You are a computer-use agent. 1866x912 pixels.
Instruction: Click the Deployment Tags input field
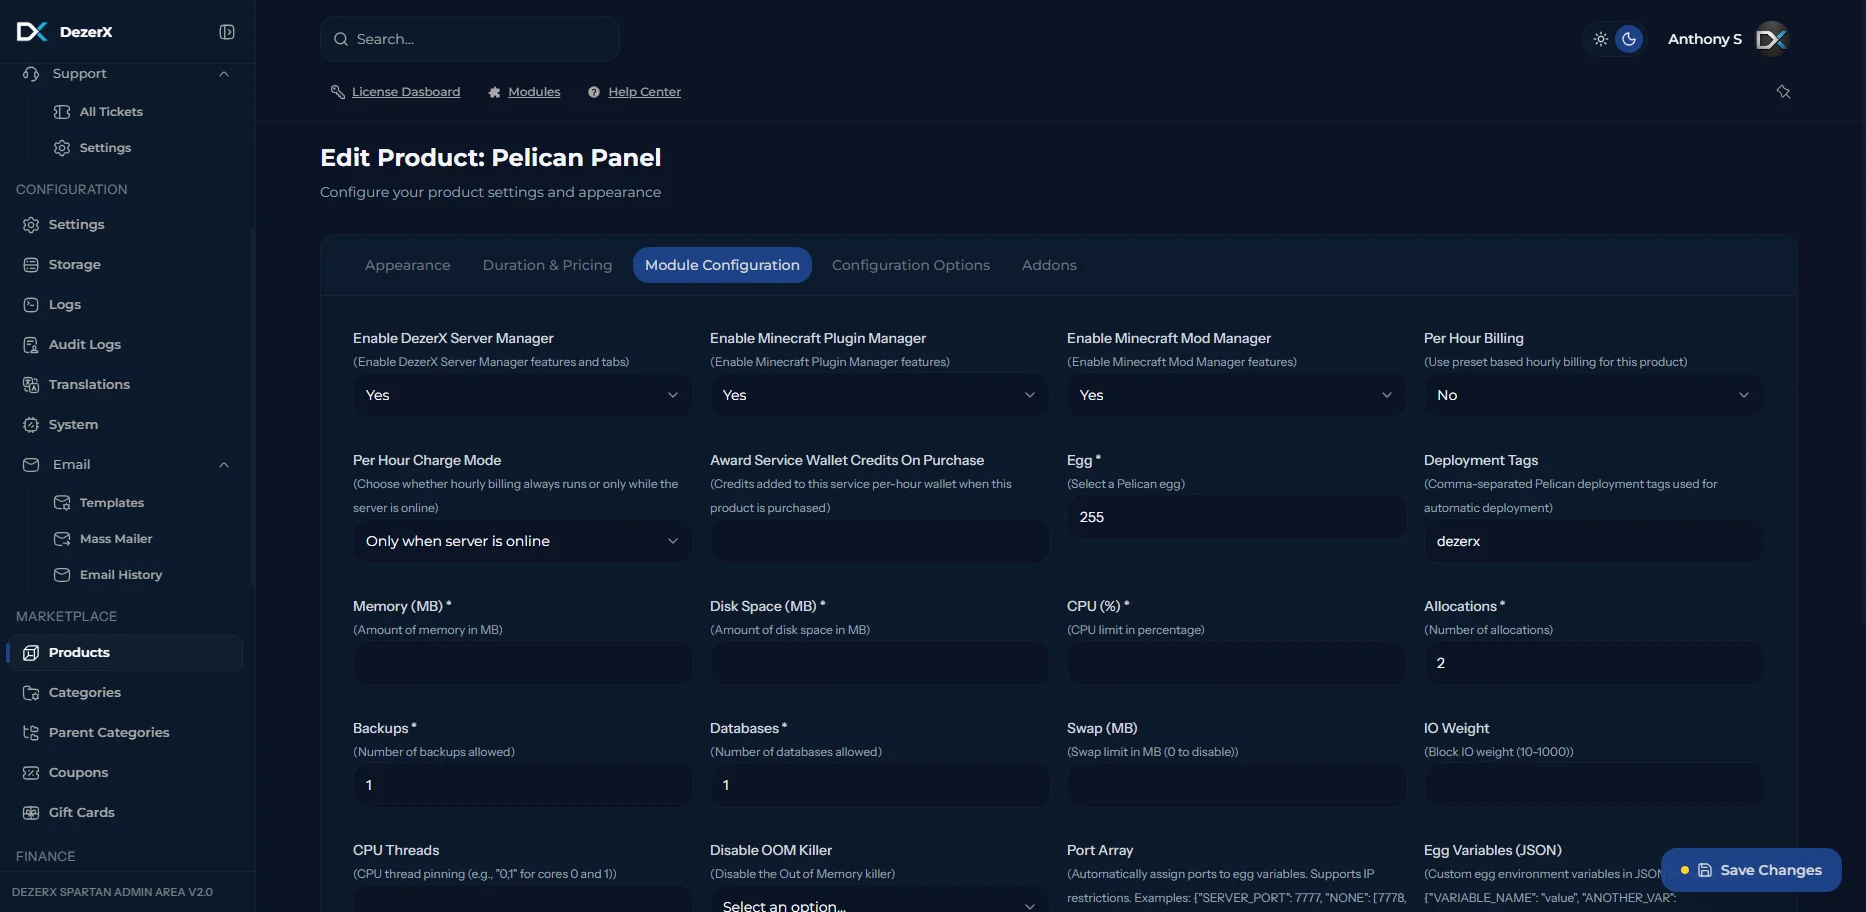(x=1594, y=541)
